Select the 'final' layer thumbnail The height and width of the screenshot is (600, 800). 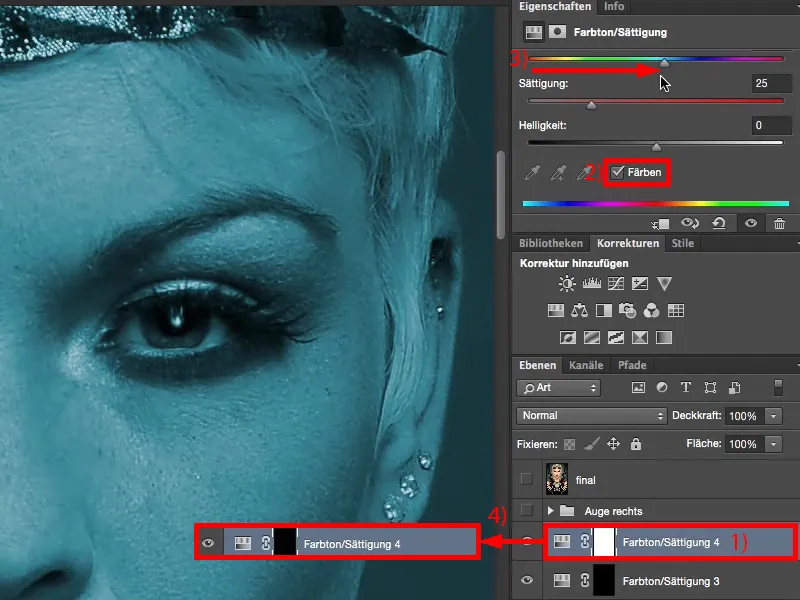[x=557, y=479]
